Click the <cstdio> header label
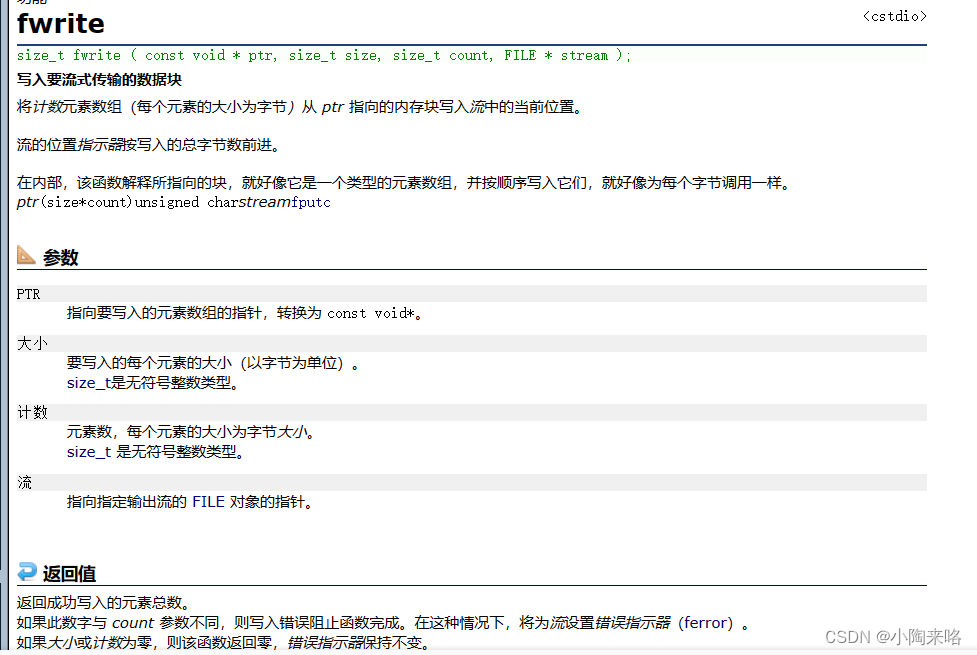The height and width of the screenshot is (655, 977). pos(895,16)
